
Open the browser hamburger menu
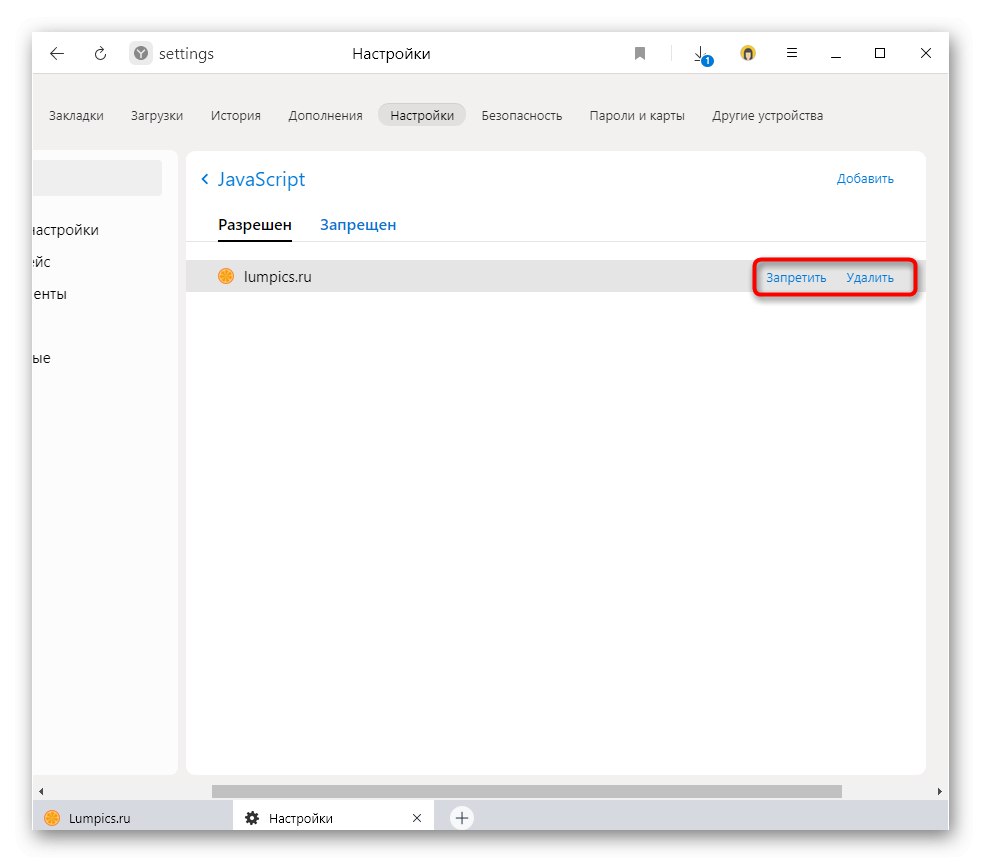point(791,53)
